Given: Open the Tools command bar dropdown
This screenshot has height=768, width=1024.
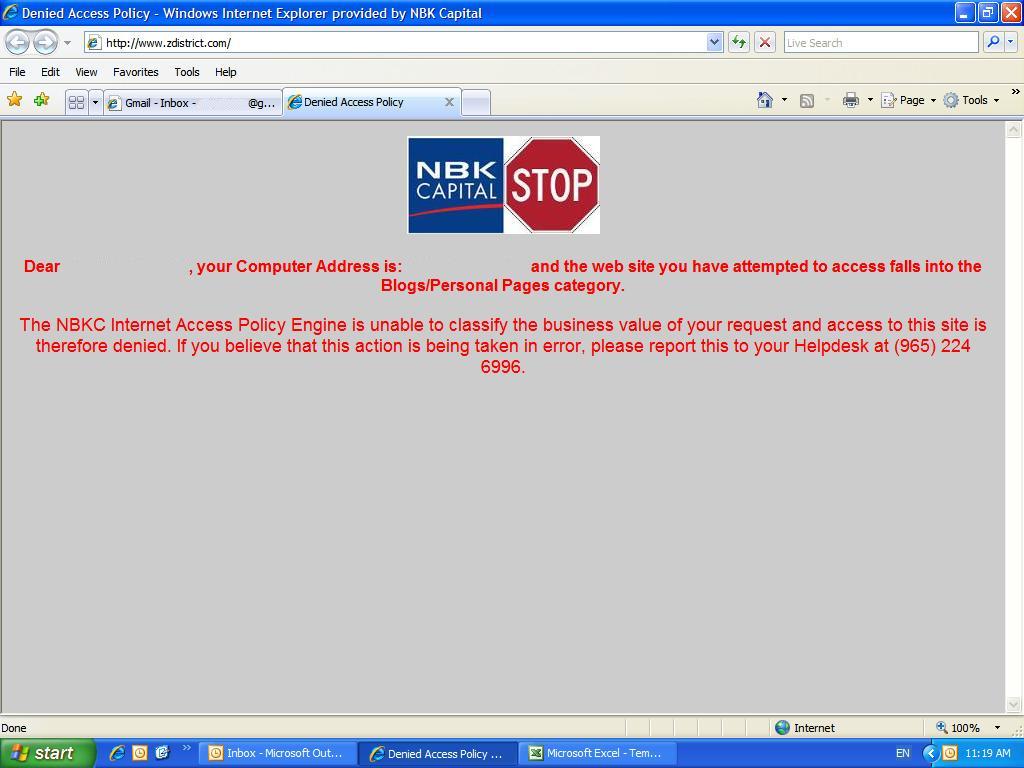Looking at the screenshot, I should tap(973, 100).
